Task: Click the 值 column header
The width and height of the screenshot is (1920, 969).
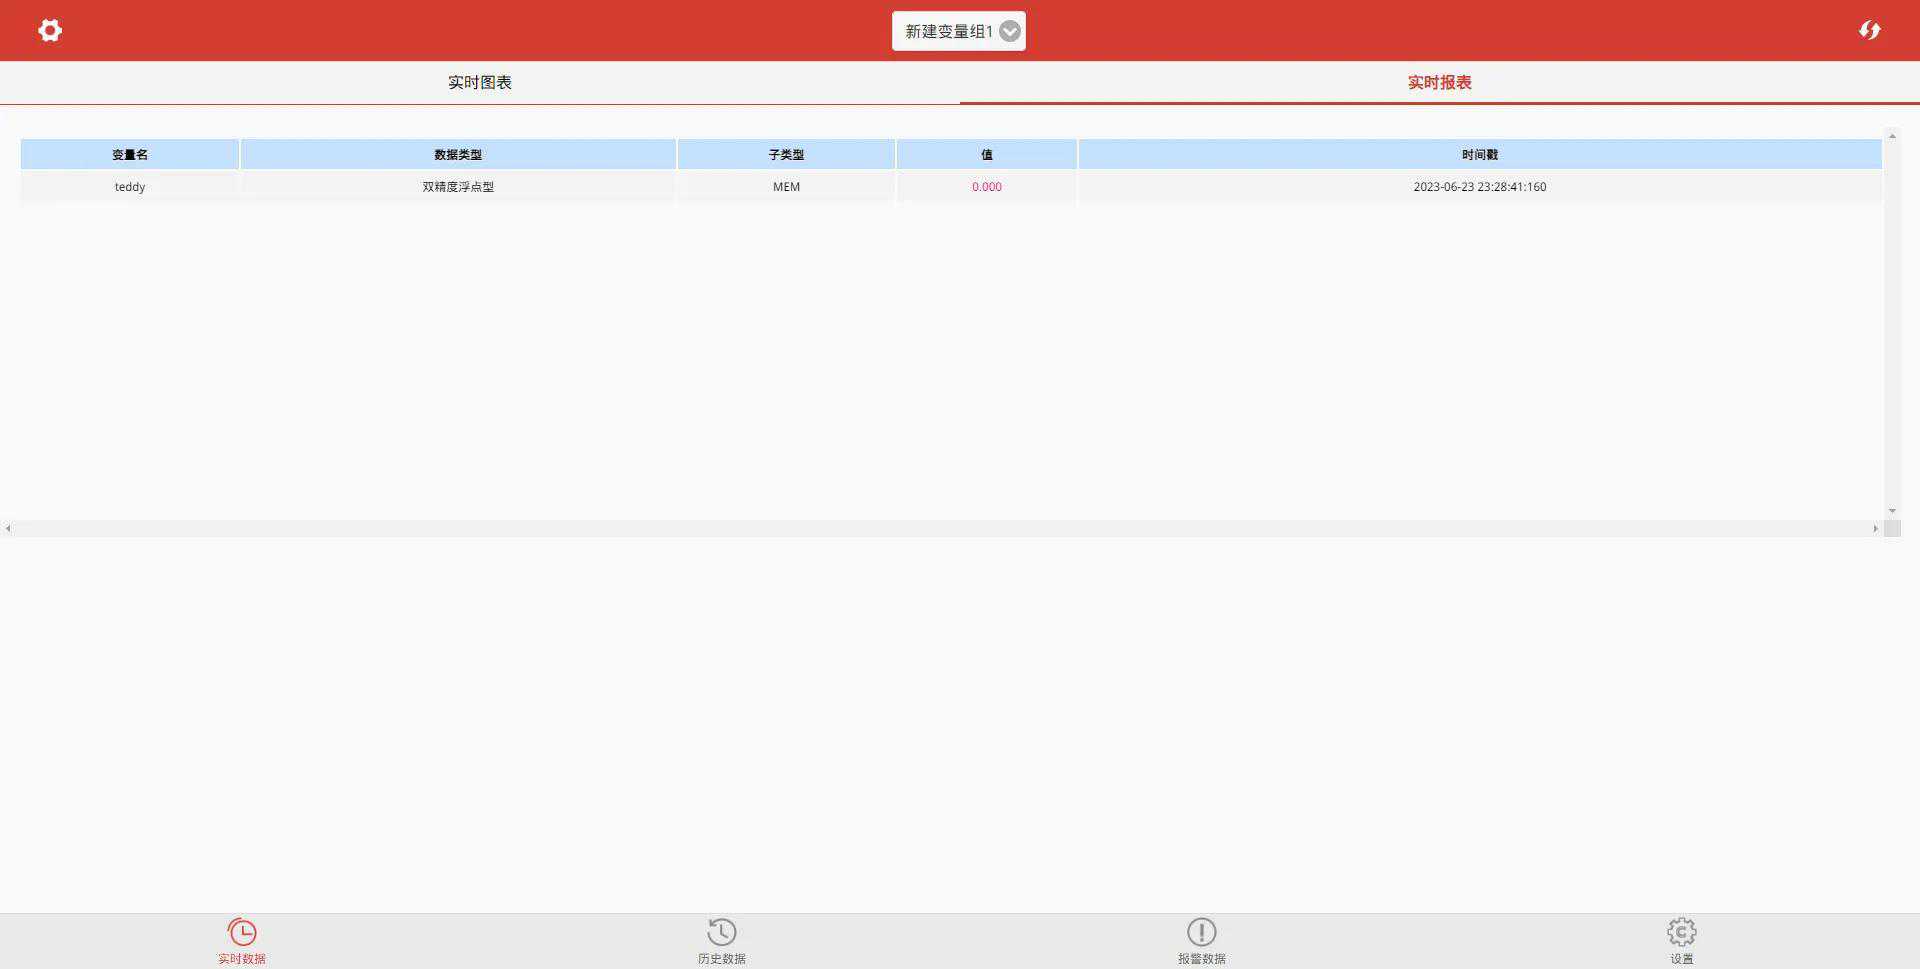Action: pyautogui.click(x=987, y=155)
